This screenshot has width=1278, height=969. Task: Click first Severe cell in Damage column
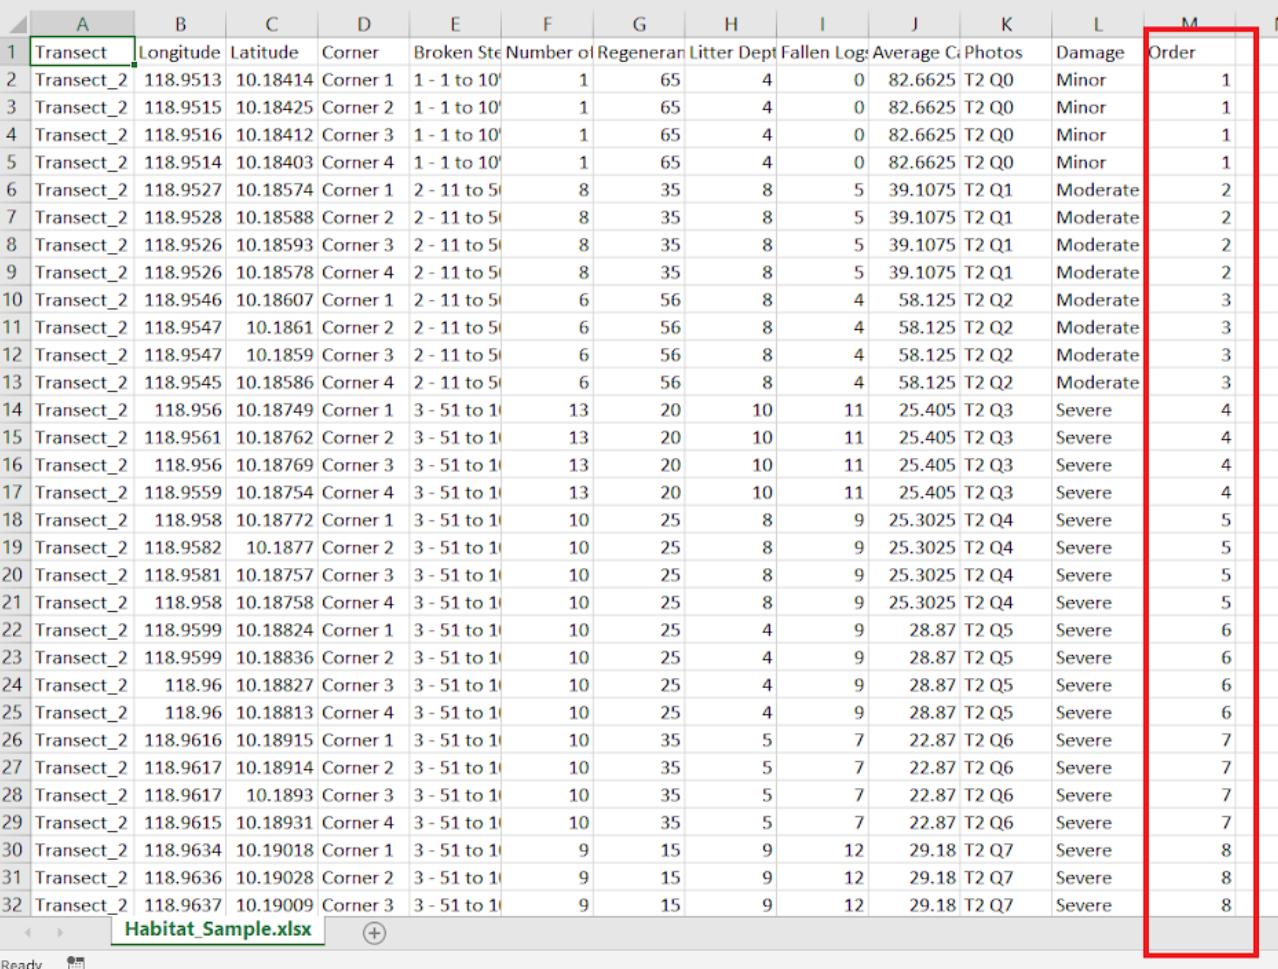1098,410
